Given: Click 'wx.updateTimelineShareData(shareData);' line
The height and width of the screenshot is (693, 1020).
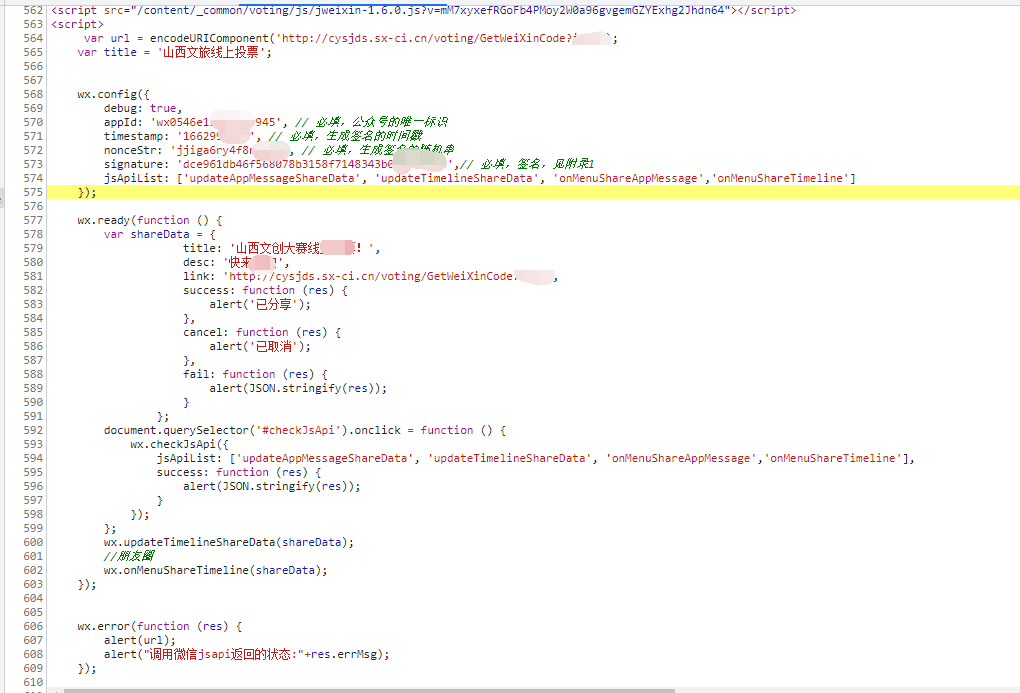Looking at the screenshot, I should pos(229,542).
